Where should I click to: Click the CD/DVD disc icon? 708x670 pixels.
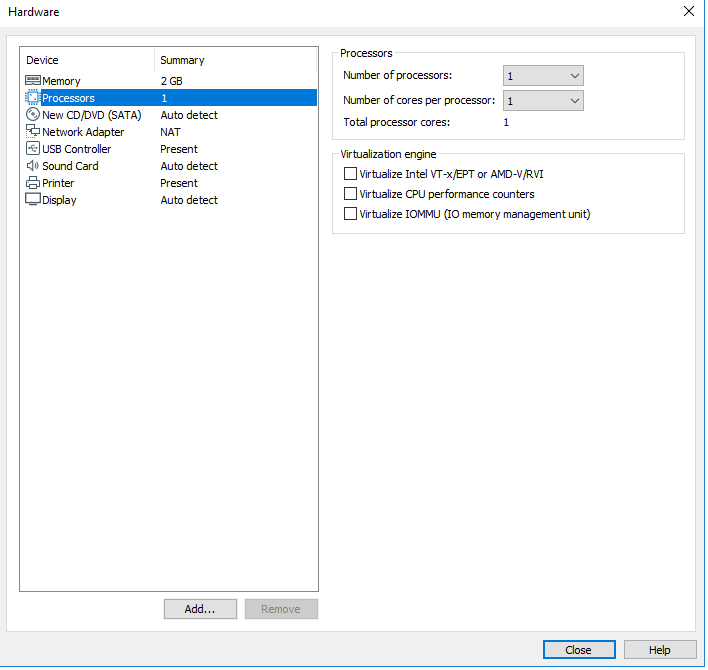(x=33, y=115)
